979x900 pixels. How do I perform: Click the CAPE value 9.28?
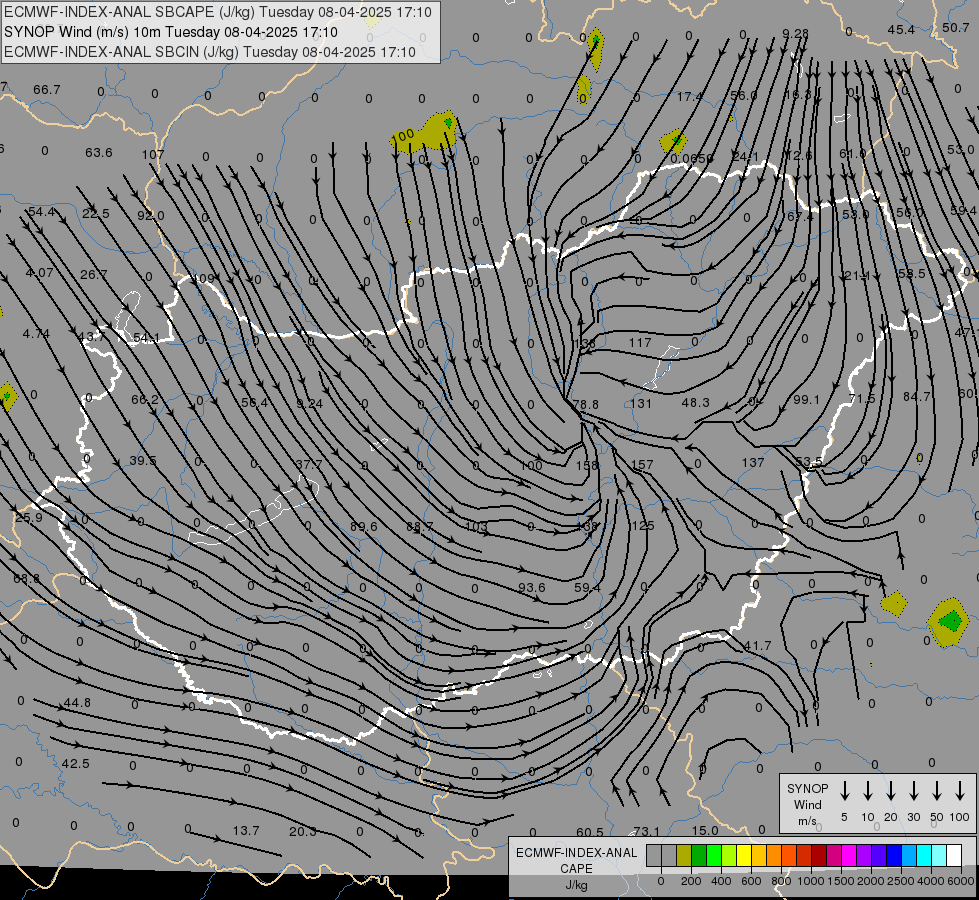coord(795,33)
